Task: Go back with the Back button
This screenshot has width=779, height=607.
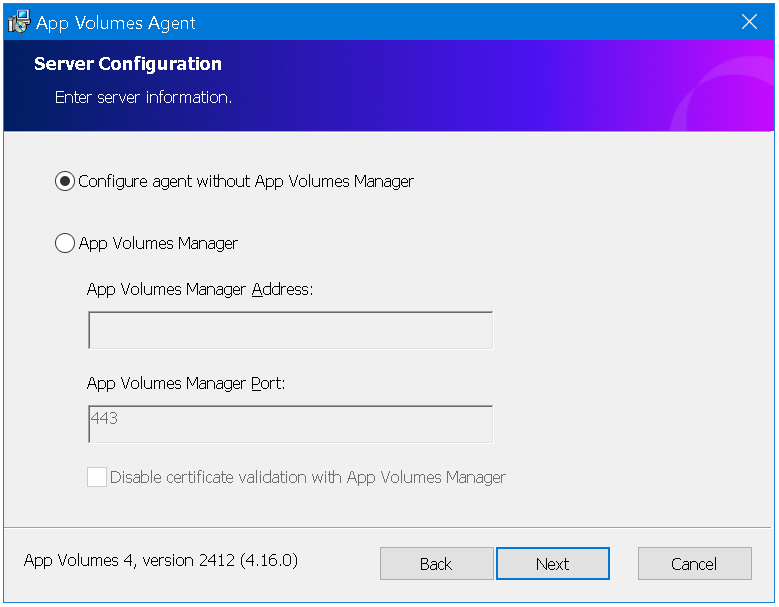Action: click(437, 564)
